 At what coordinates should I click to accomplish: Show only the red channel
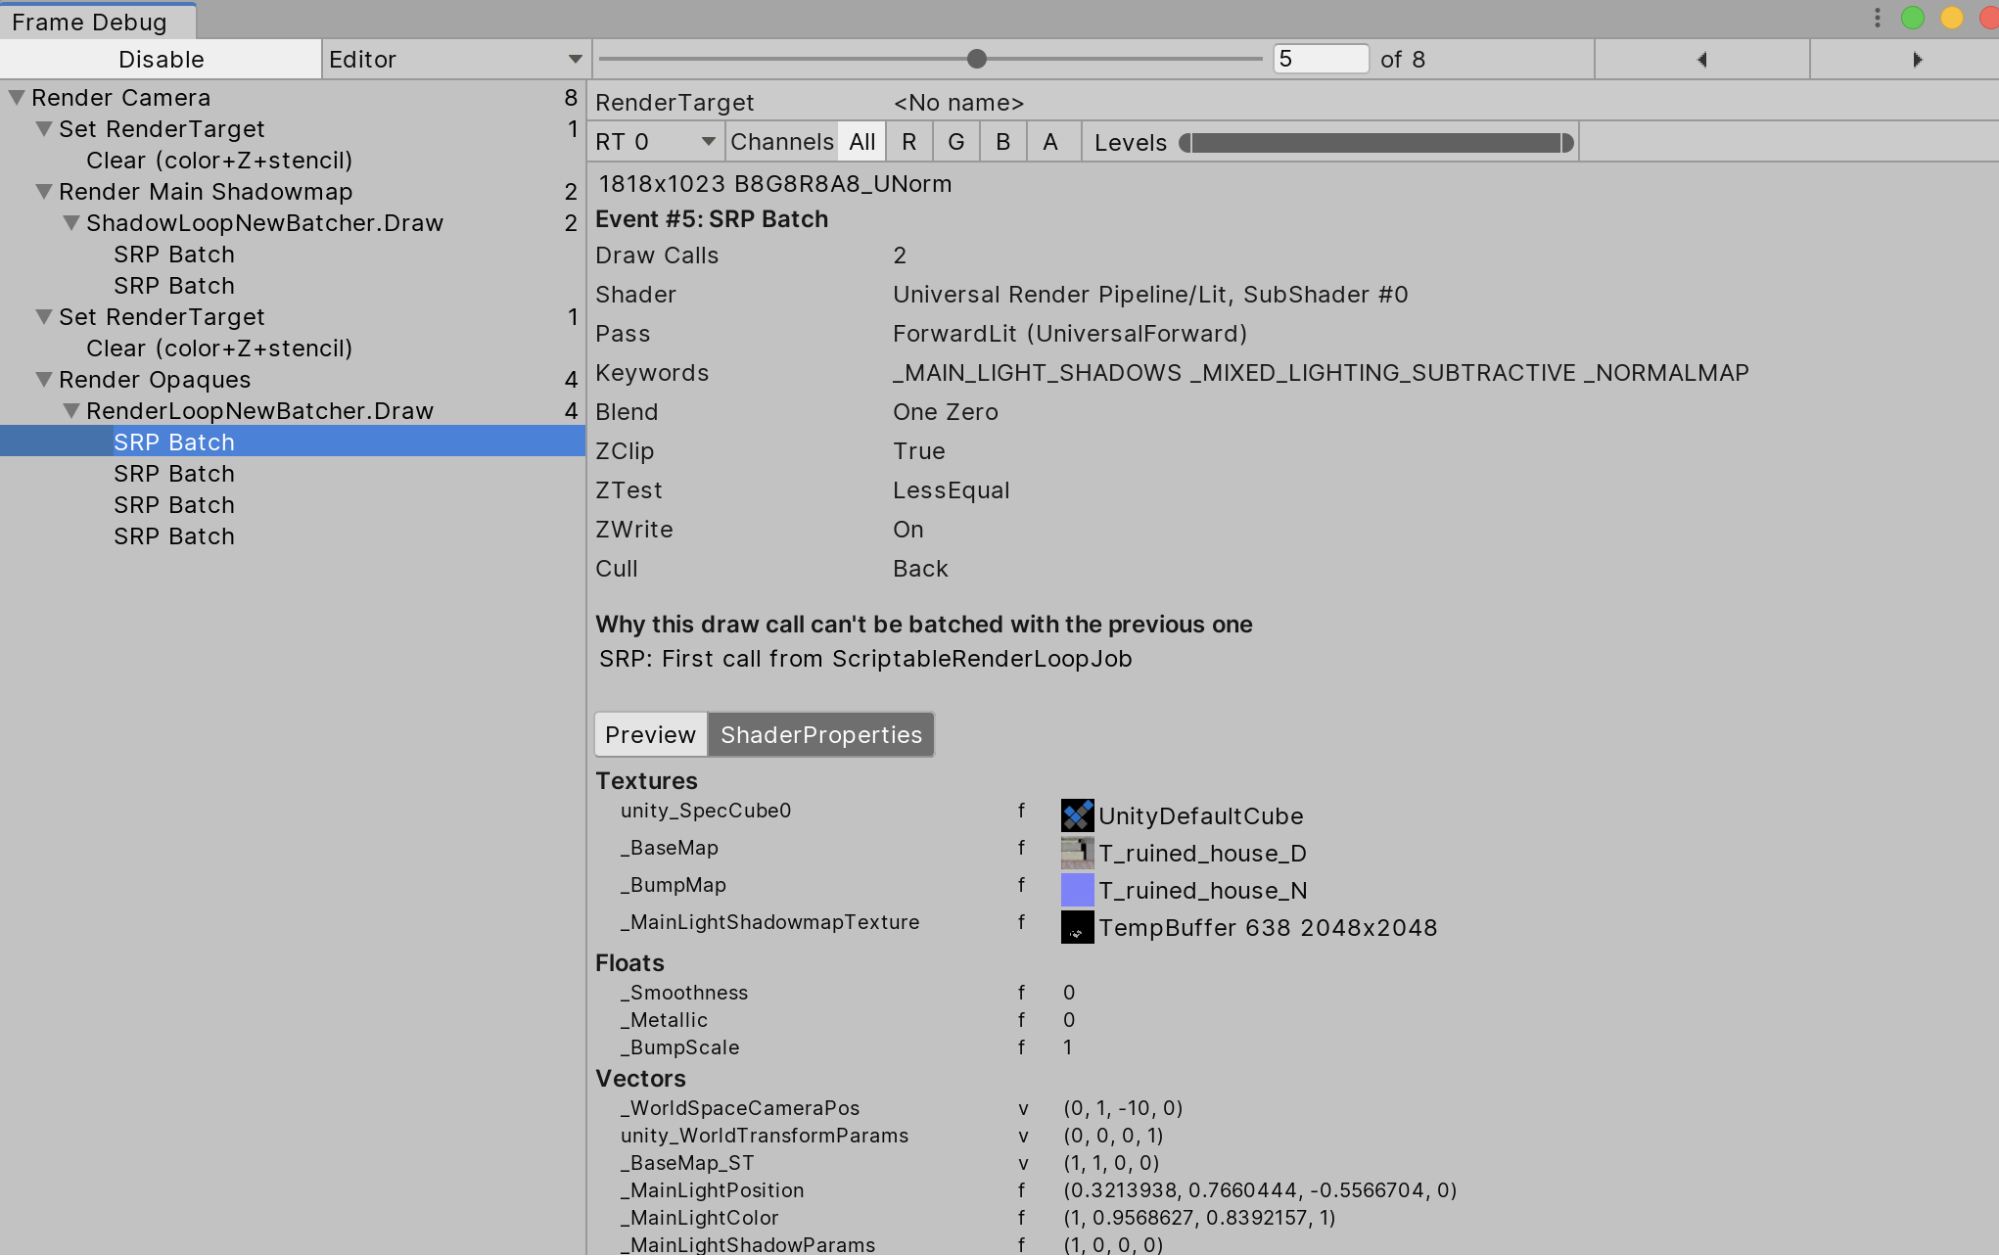coord(909,141)
